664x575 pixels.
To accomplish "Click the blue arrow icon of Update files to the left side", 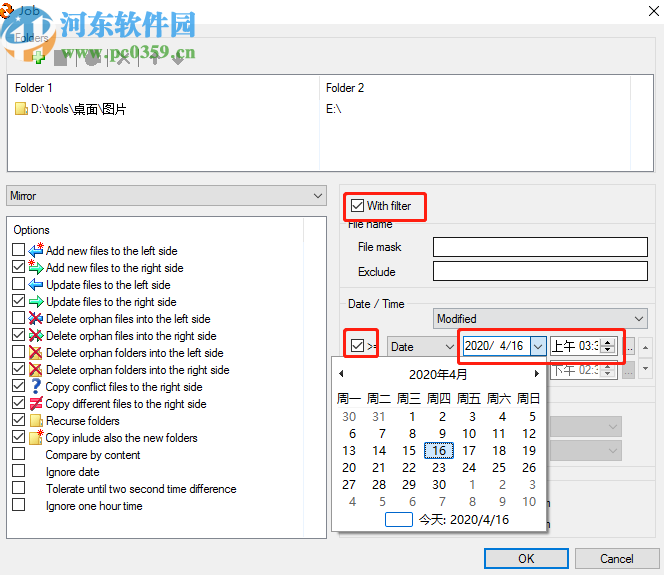I will [x=36, y=285].
